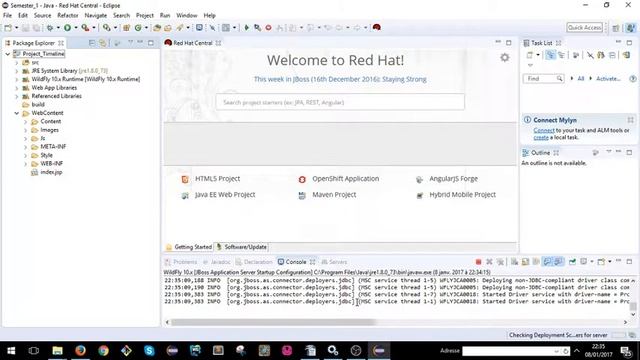Expand the Referenced Libraries node

(x=17, y=96)
